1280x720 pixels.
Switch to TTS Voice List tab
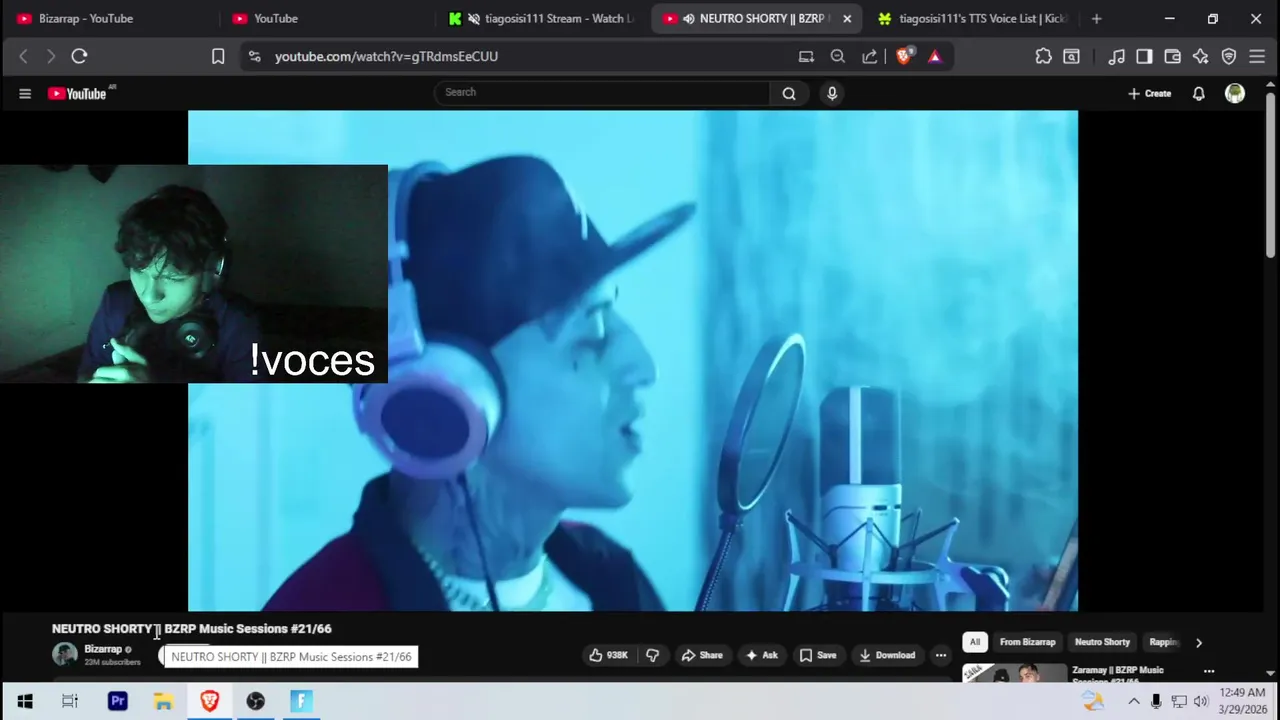tap(974, 18)
